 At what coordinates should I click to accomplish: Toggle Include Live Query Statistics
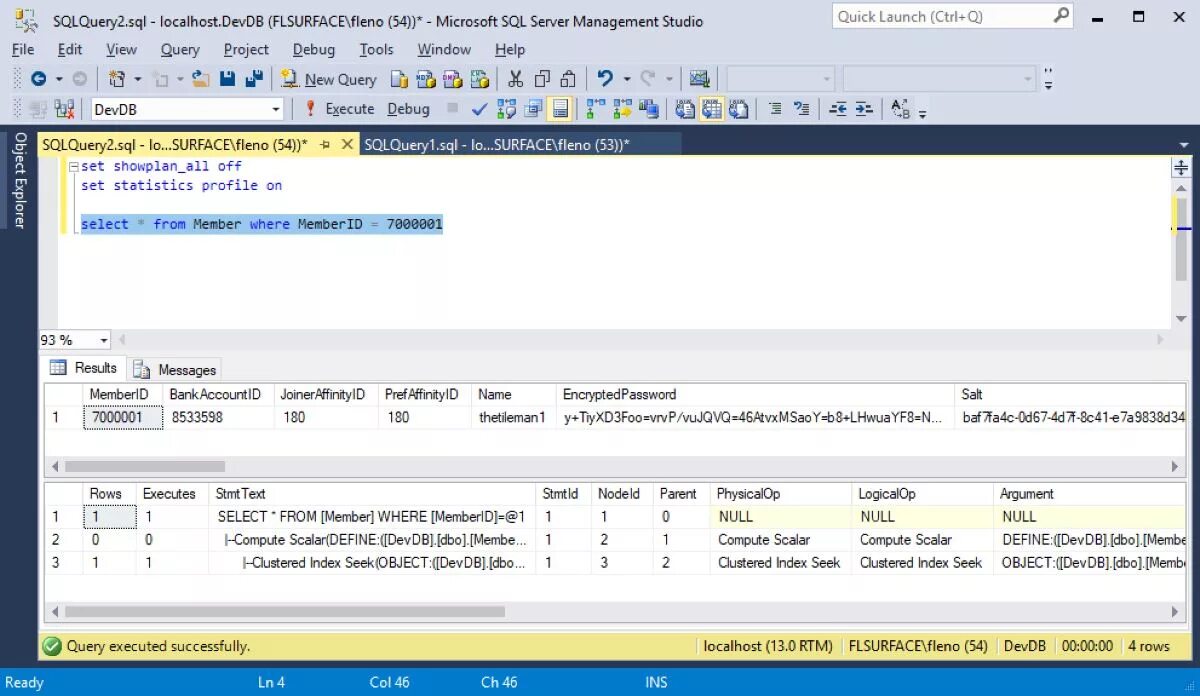point(623,109)
